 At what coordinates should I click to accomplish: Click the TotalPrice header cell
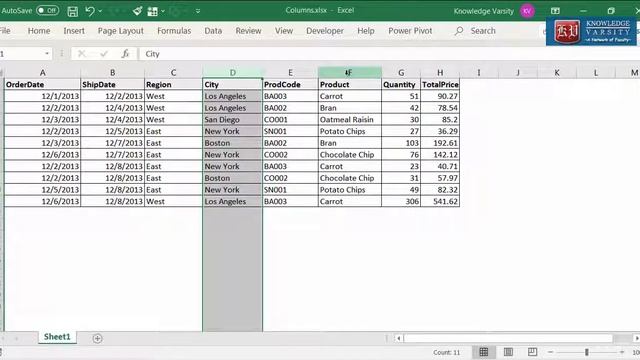pos(440,84)
